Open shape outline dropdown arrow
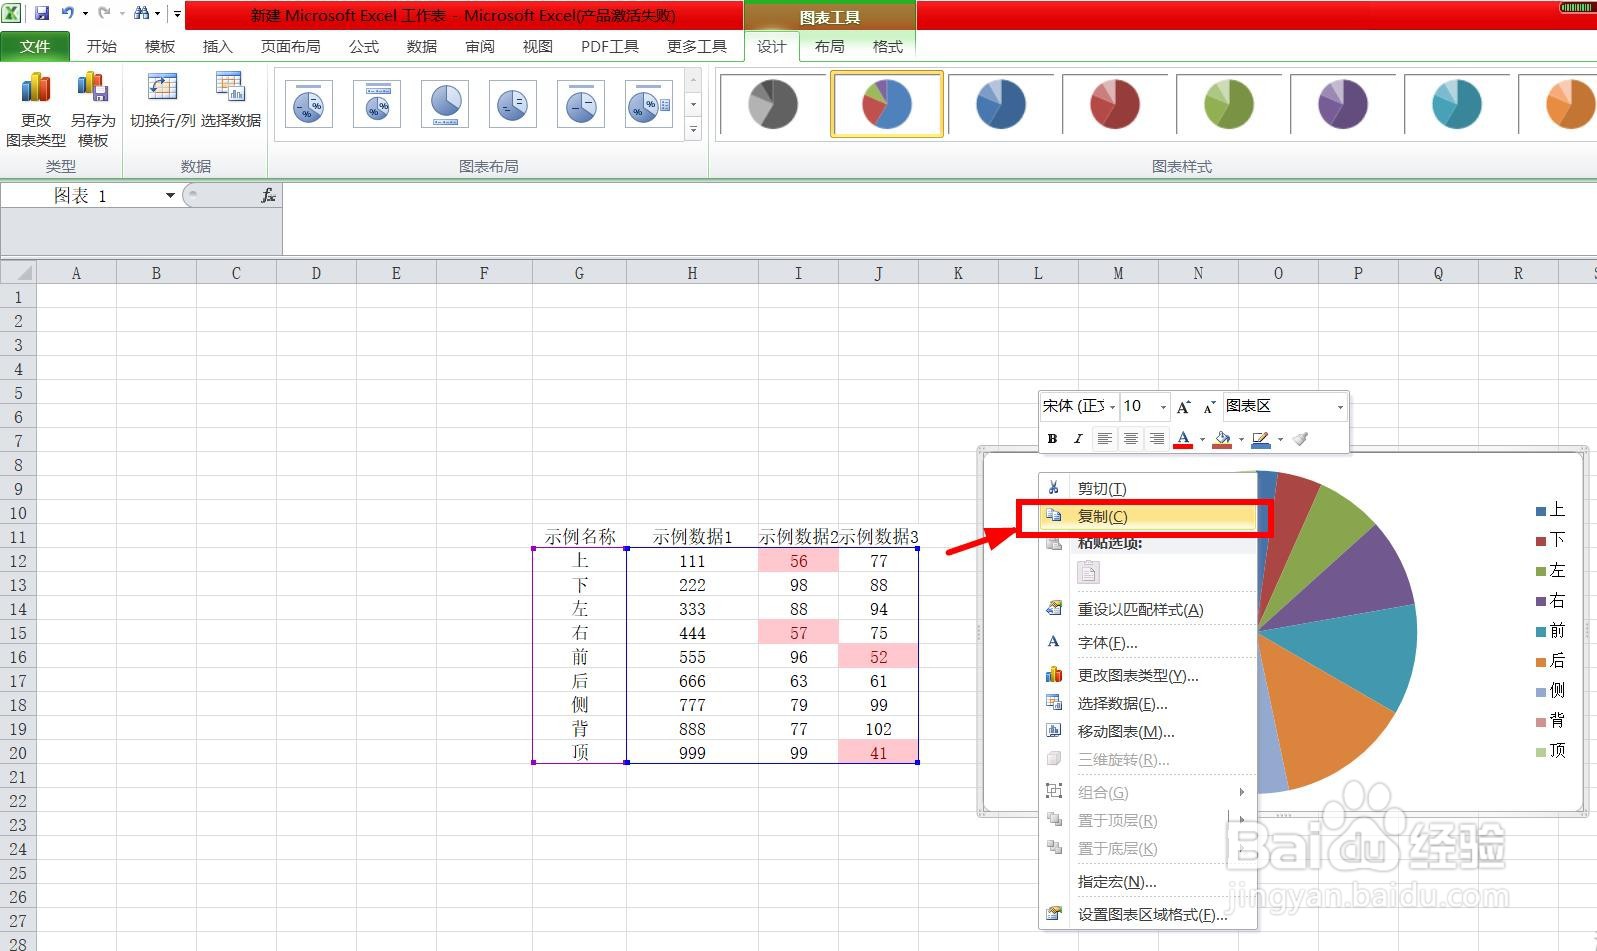 1280,439
